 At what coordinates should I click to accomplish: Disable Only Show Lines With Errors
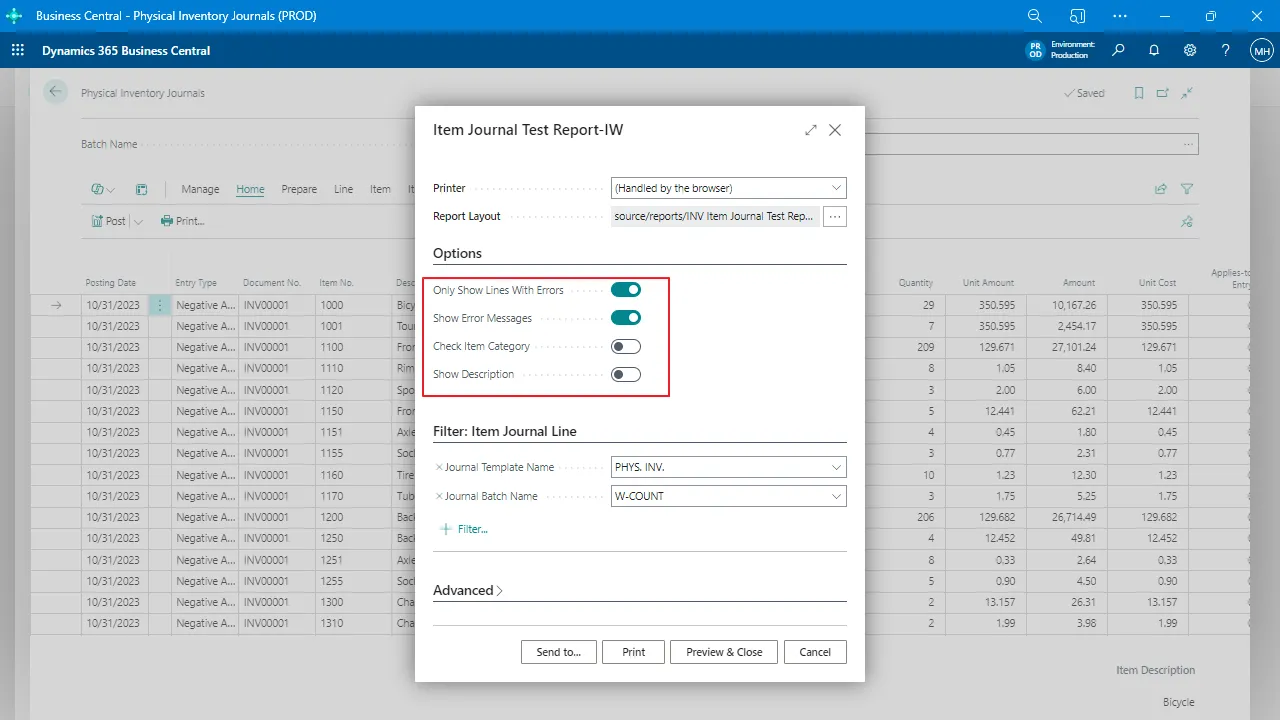point(626,290)
